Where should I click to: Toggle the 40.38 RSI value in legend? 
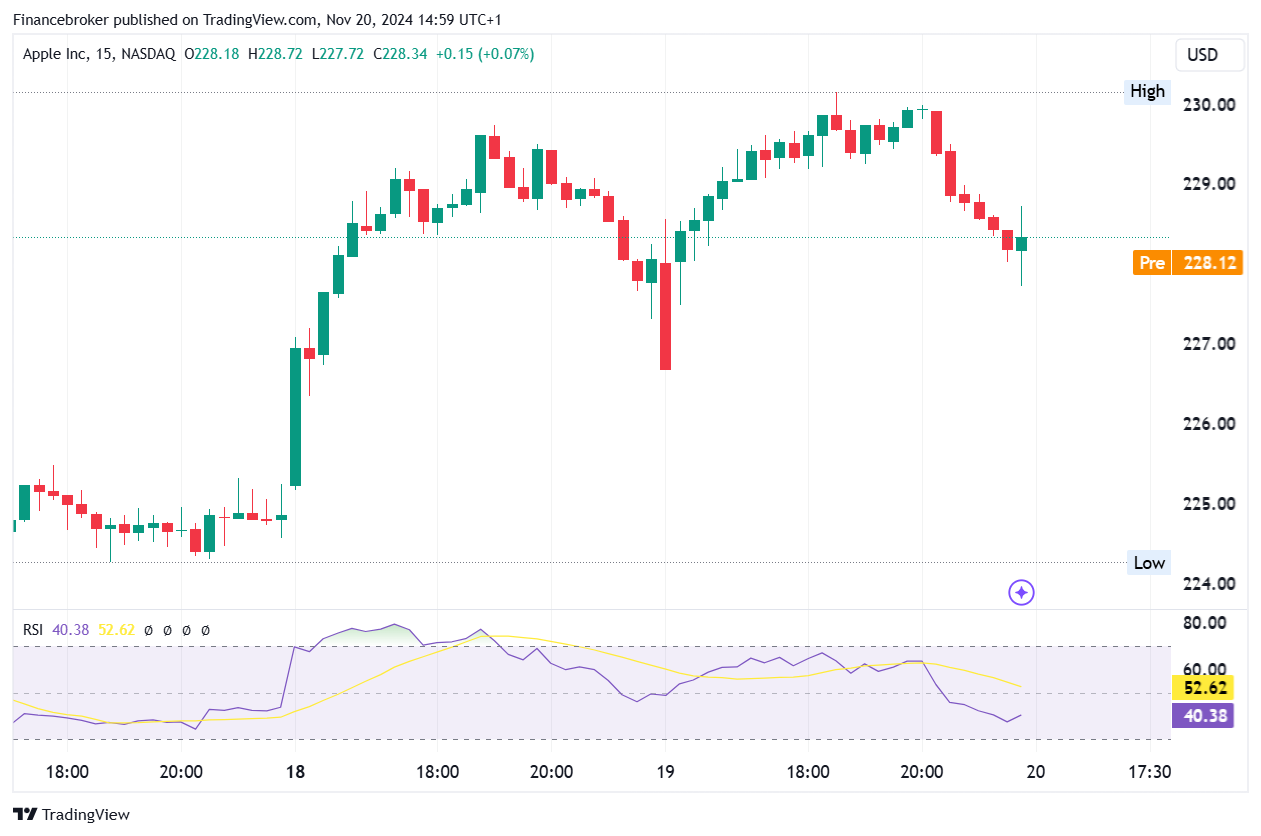point(70,630)
